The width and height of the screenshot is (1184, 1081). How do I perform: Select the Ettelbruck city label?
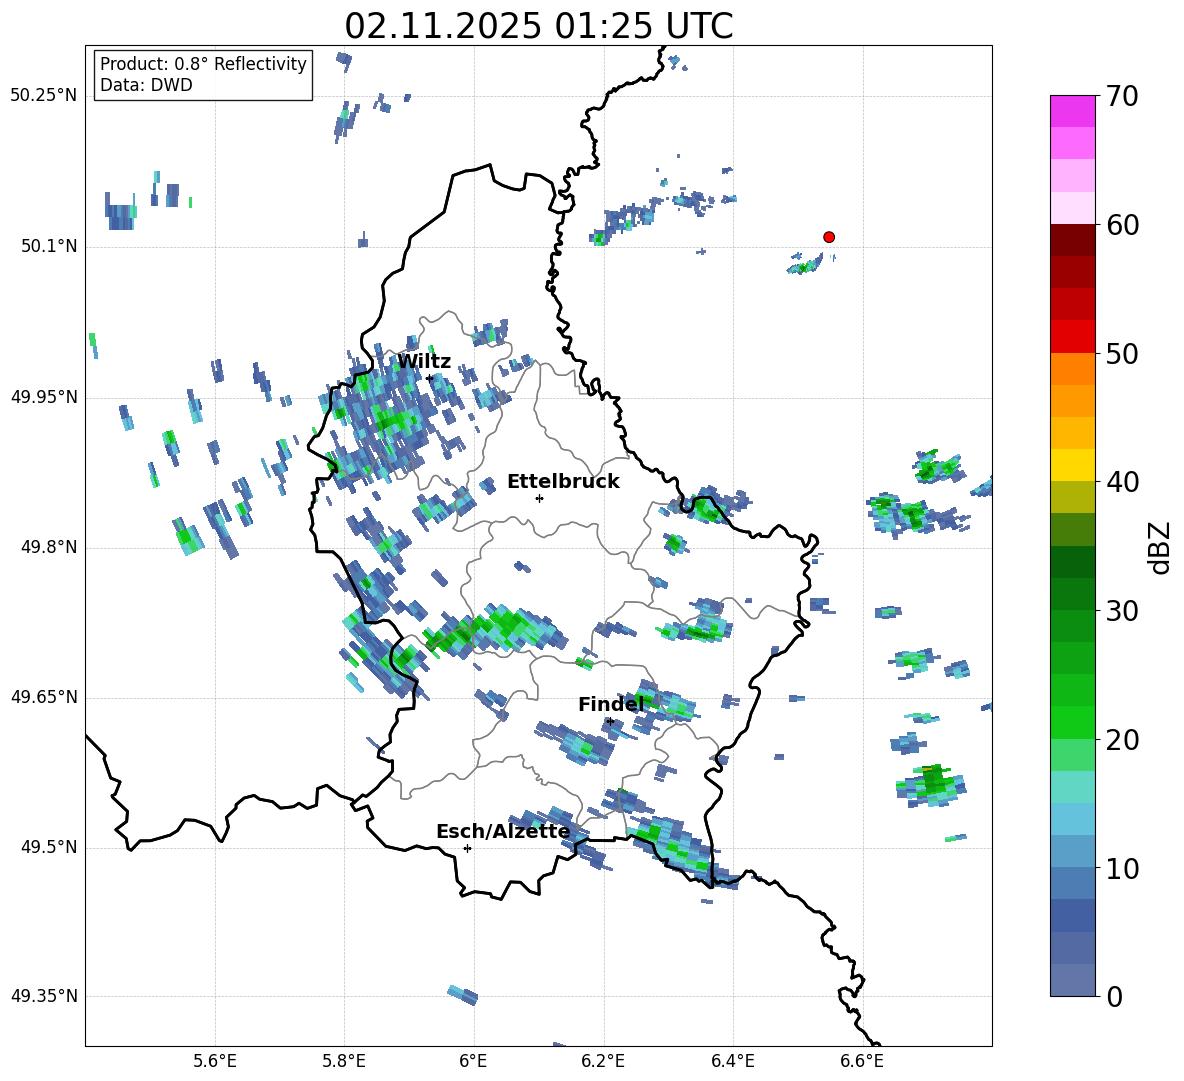coord(563,482)
